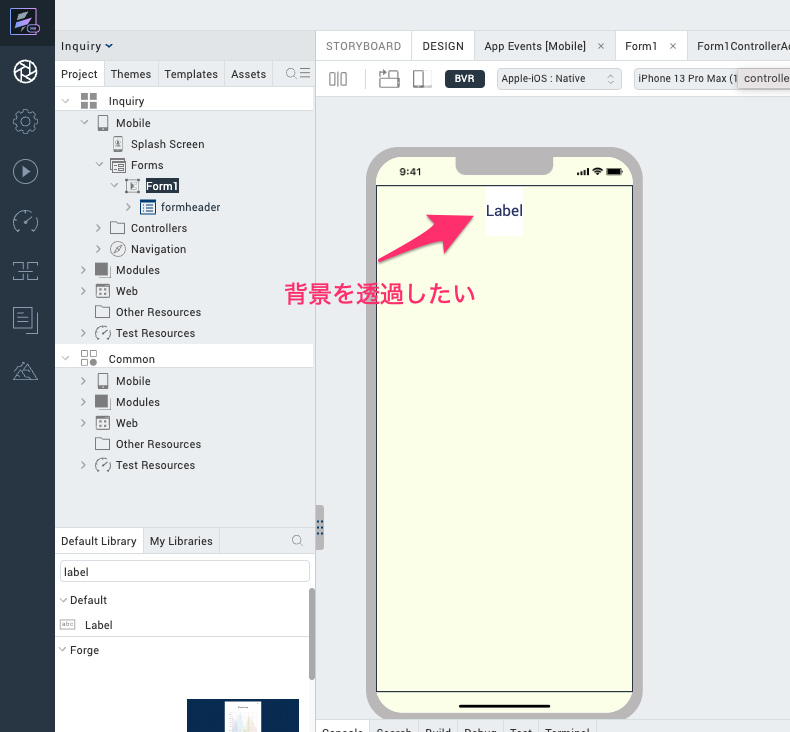Select 'Test Resources' under Common
The width and height of the screenshot is (790, 732).
[x=155, y=465]
